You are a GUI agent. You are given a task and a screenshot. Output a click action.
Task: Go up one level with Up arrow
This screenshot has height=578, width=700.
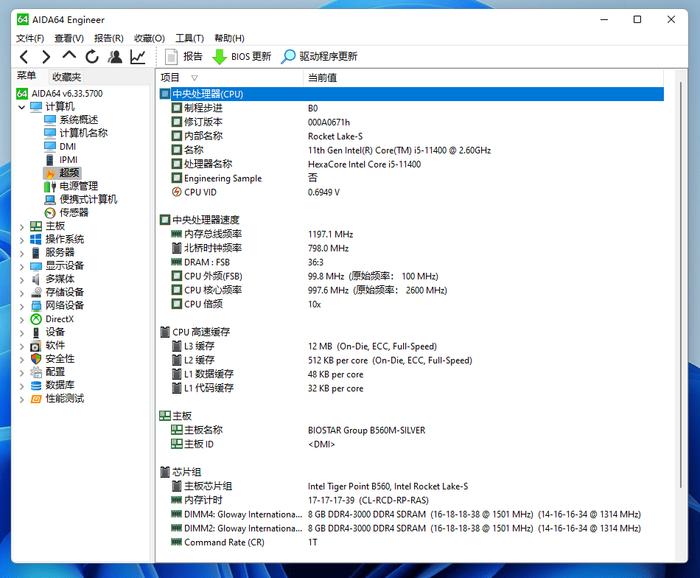pos(69,55)
